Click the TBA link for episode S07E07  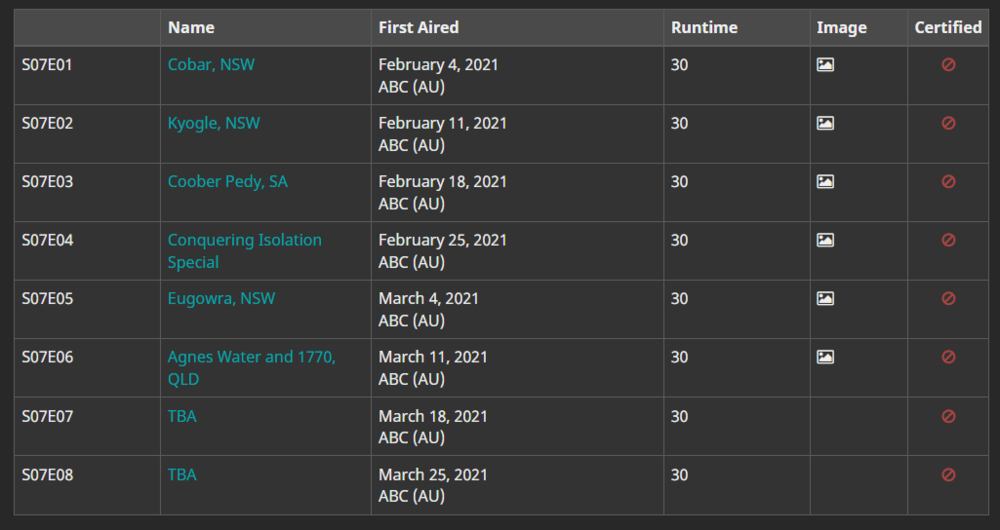(x=182, y=416)
